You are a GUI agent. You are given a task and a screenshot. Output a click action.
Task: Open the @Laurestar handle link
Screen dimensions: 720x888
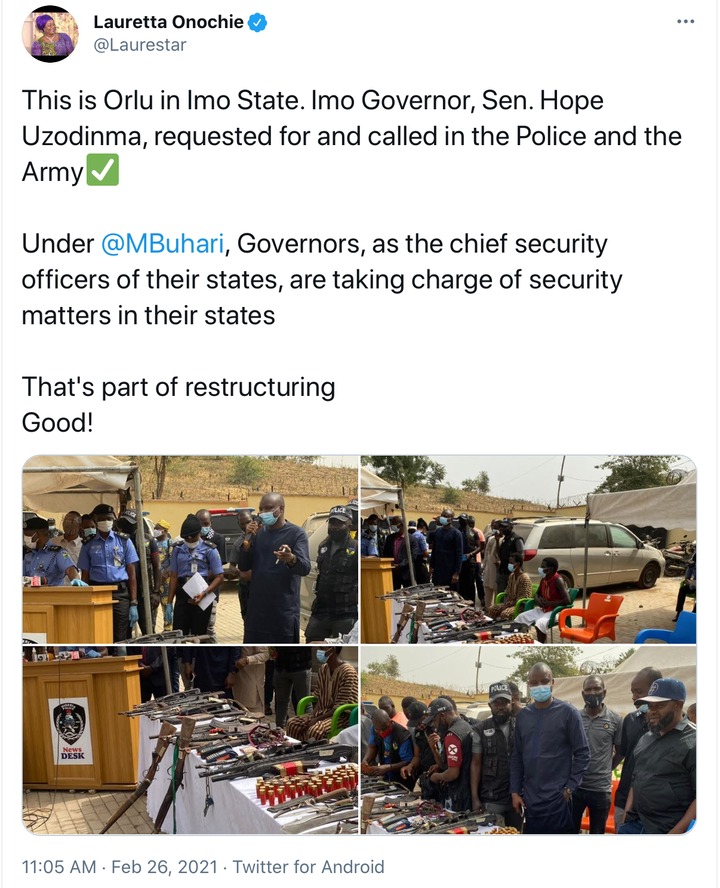click(x=139, y=45)
